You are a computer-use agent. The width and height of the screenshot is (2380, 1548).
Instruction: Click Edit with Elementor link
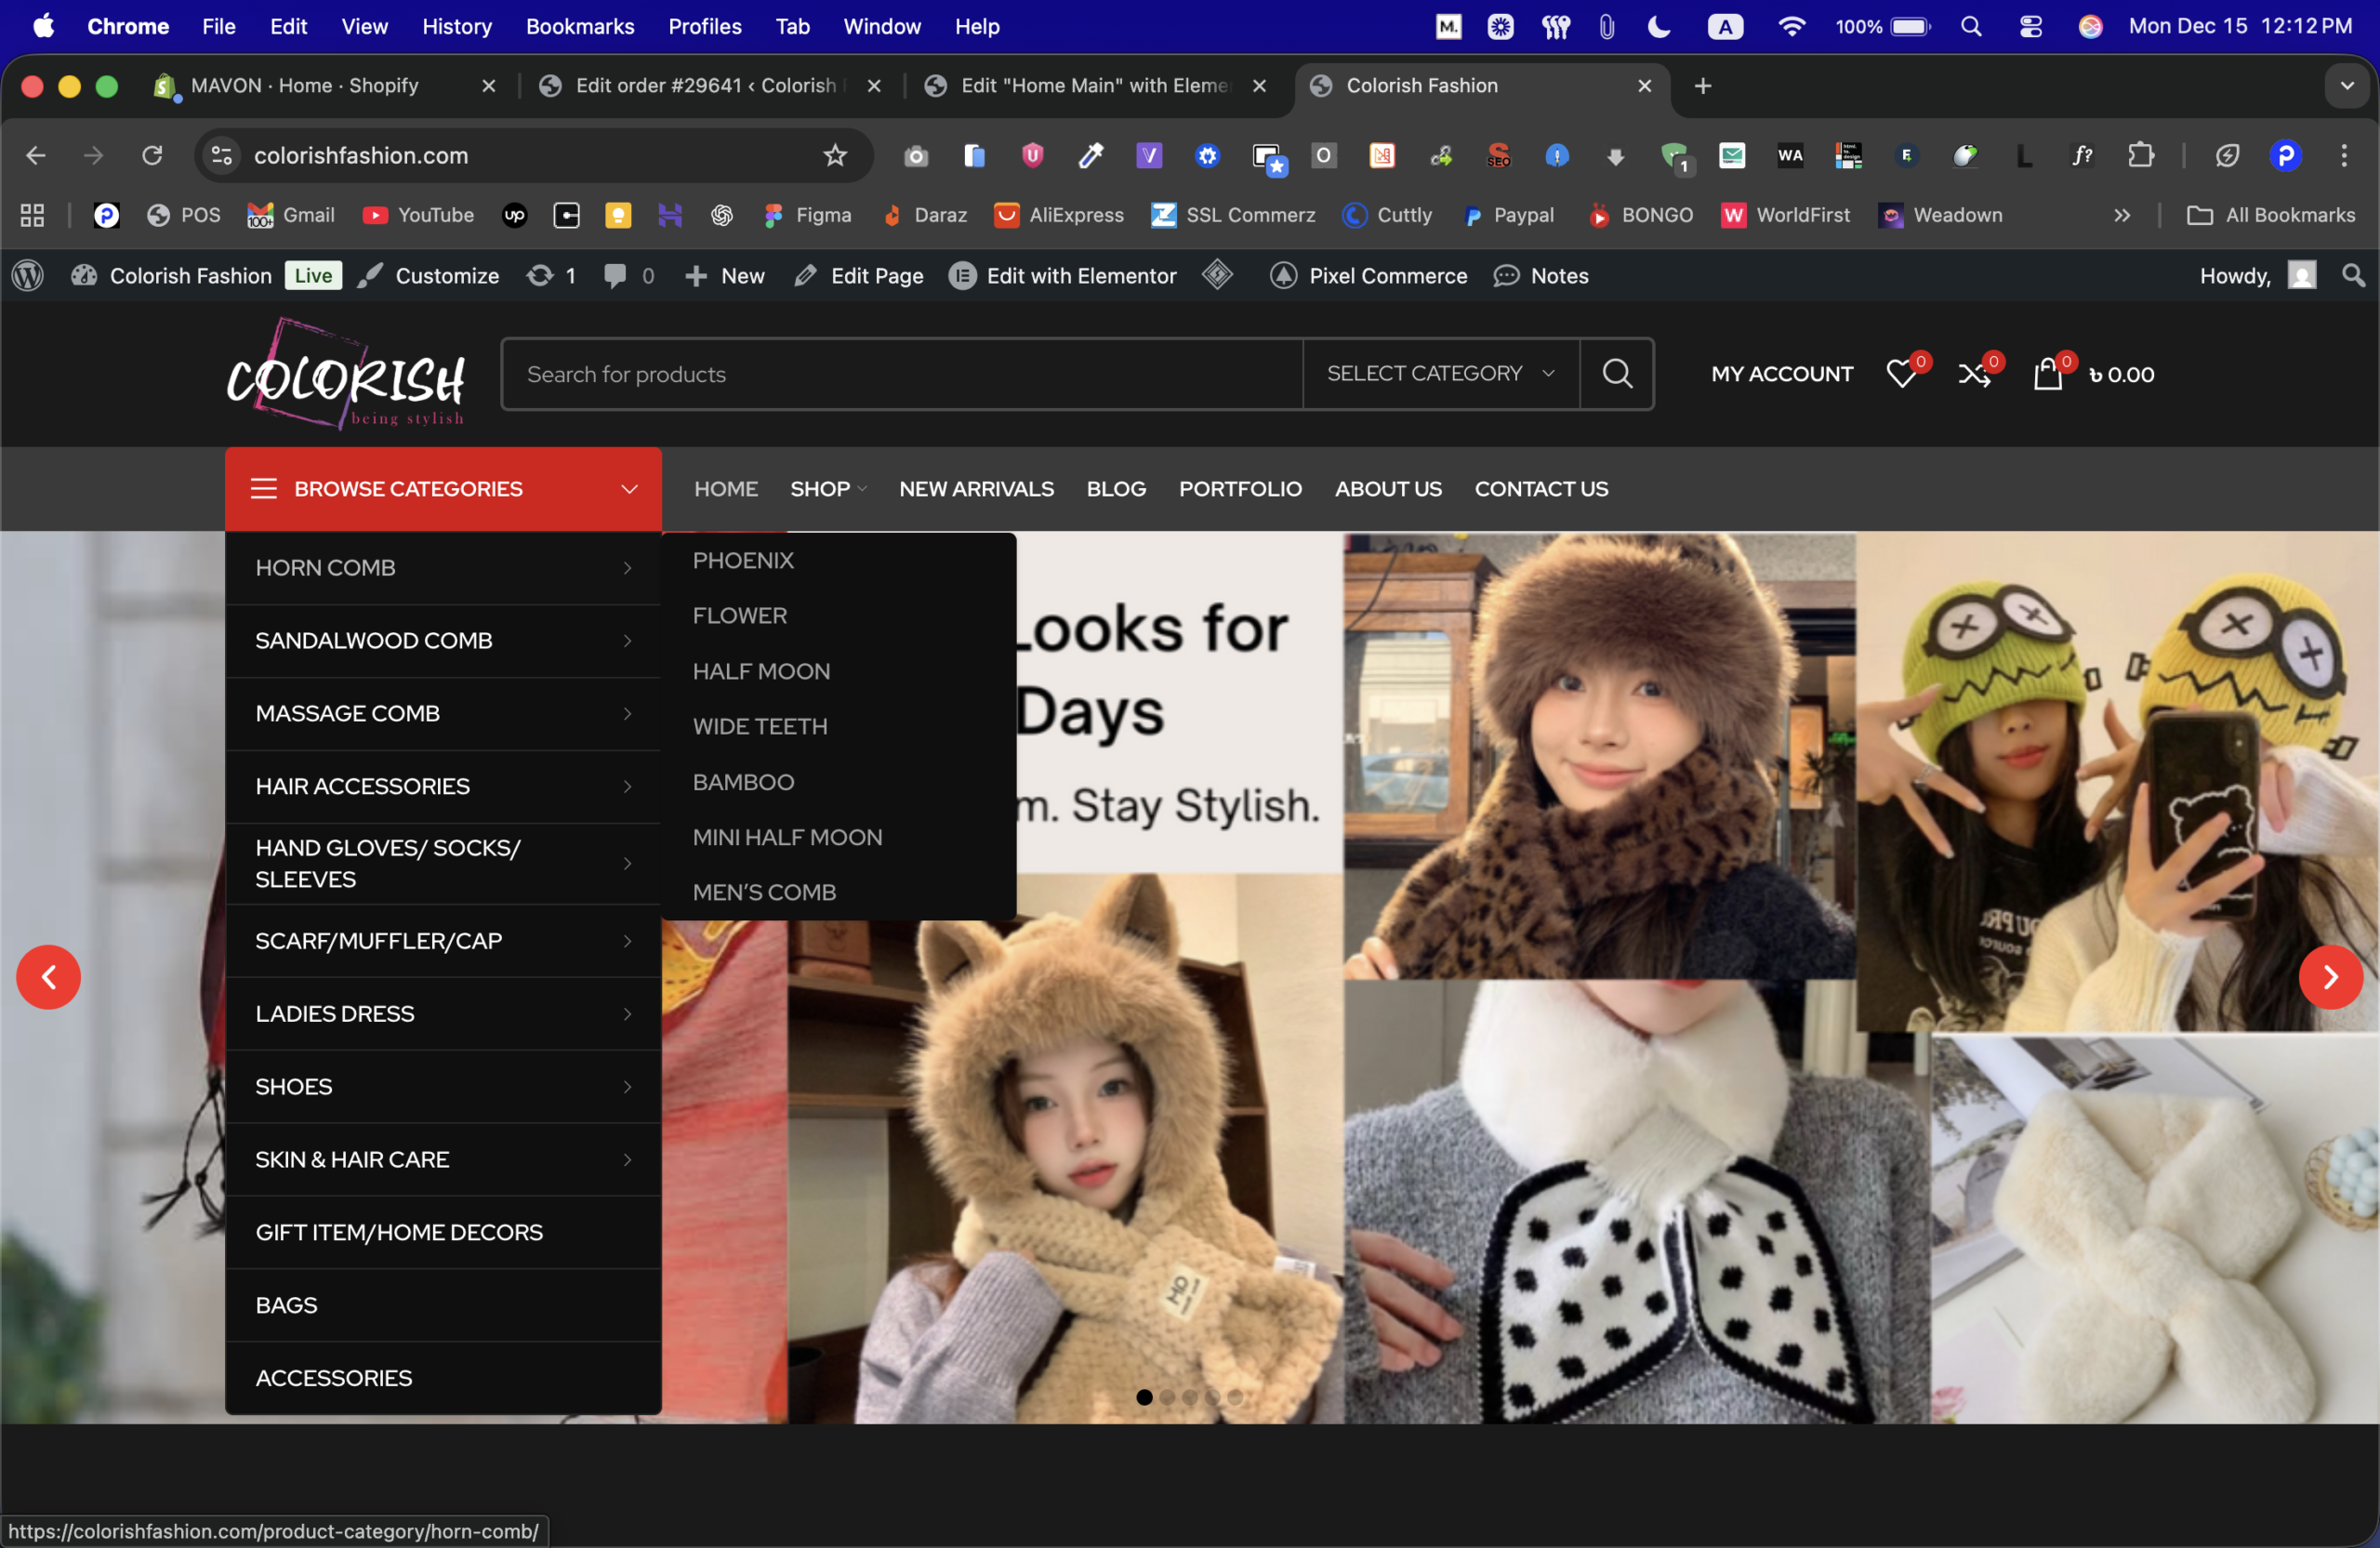[1080, 276]
